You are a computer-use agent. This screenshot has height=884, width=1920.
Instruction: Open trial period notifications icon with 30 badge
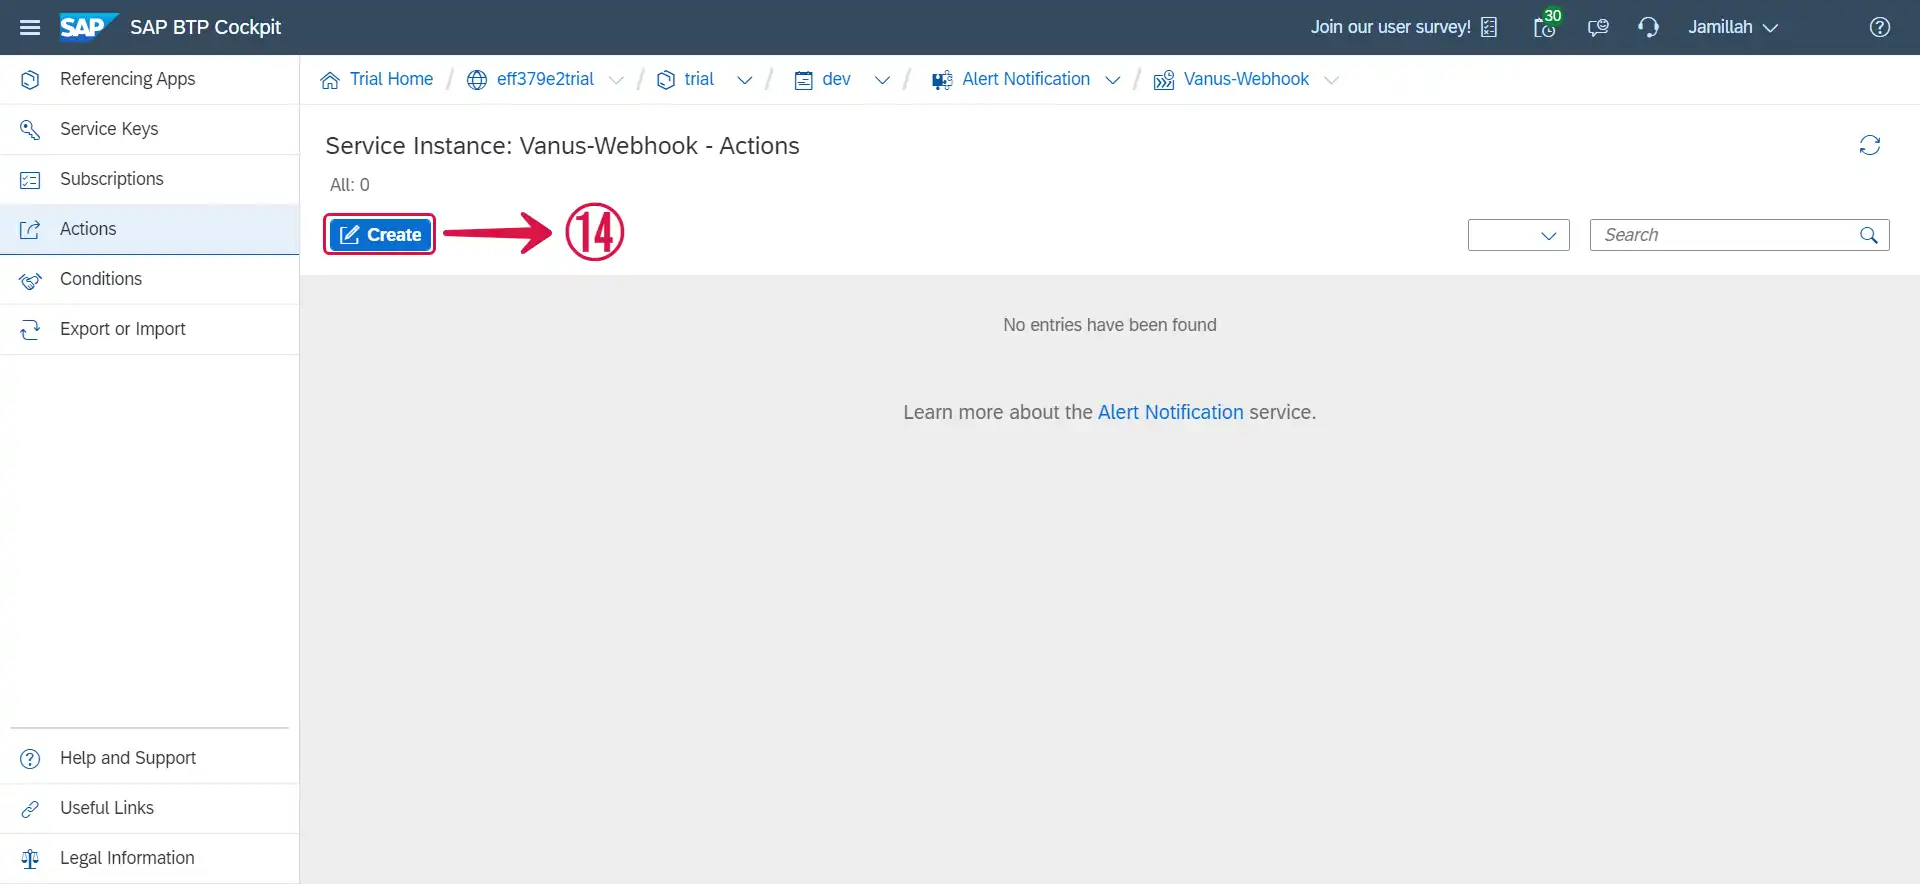tap(1545, 26)
